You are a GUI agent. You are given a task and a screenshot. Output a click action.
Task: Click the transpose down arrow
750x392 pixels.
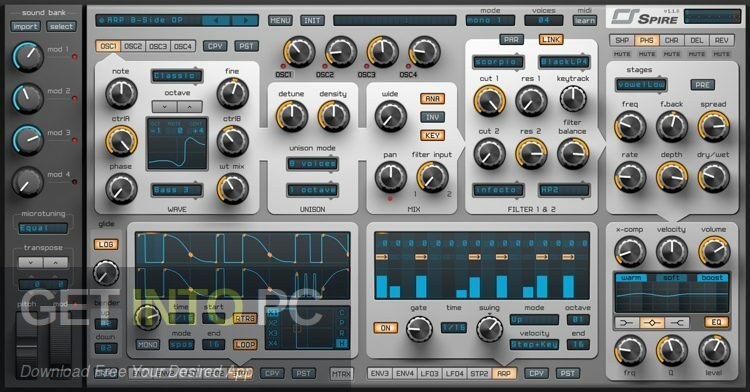(x=31, y=262)
